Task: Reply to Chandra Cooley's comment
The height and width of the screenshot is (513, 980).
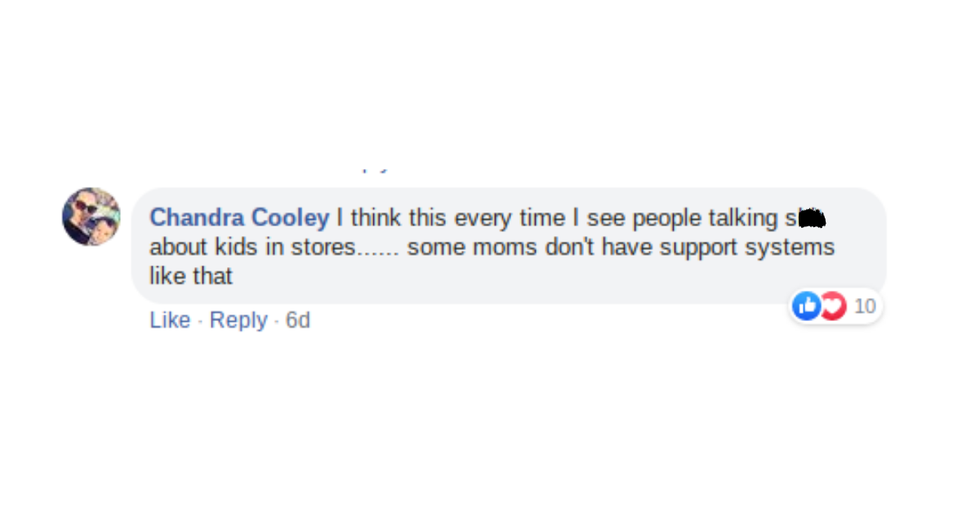Action: [x=239, y=320]
